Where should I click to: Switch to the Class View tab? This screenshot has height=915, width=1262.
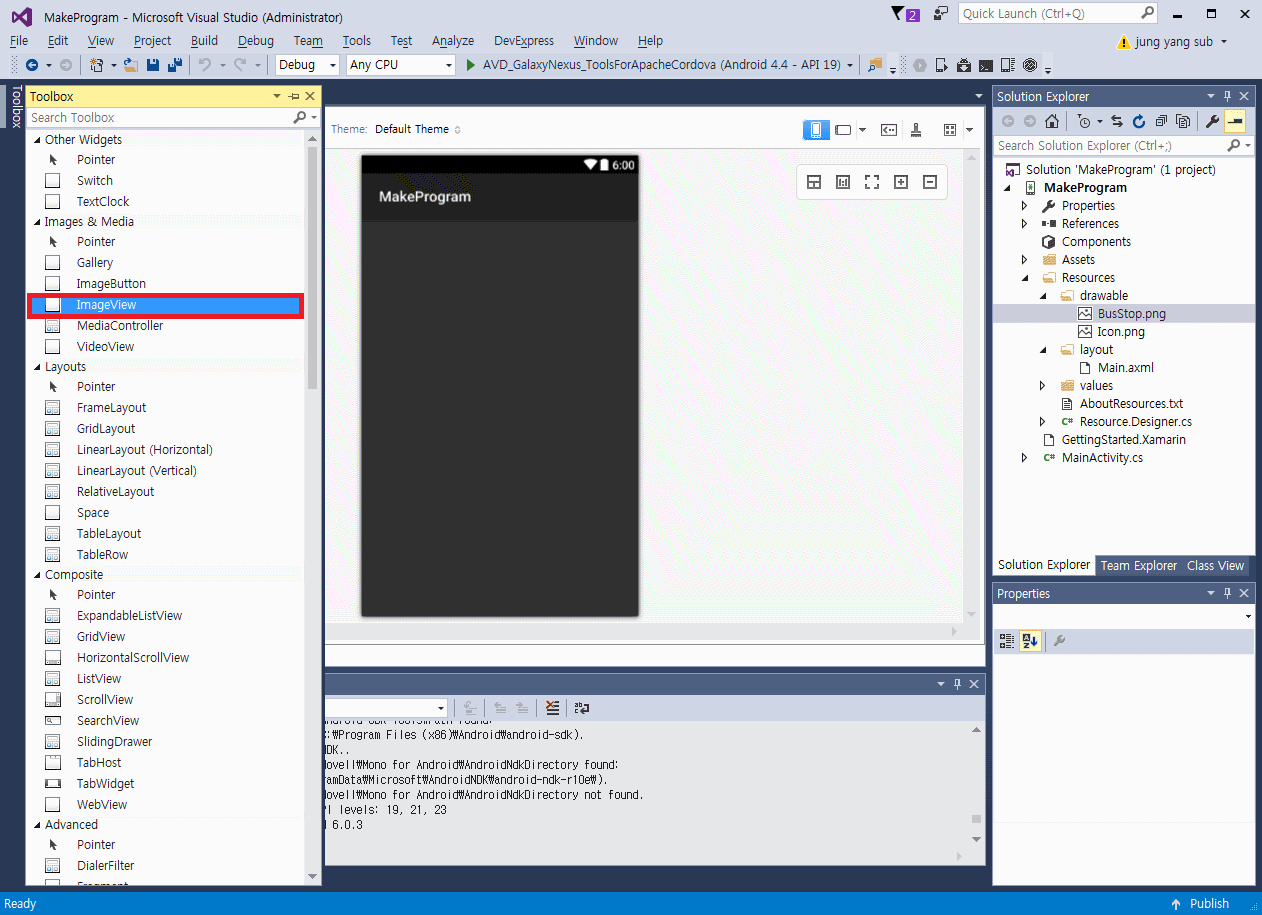click(1215, 565)
